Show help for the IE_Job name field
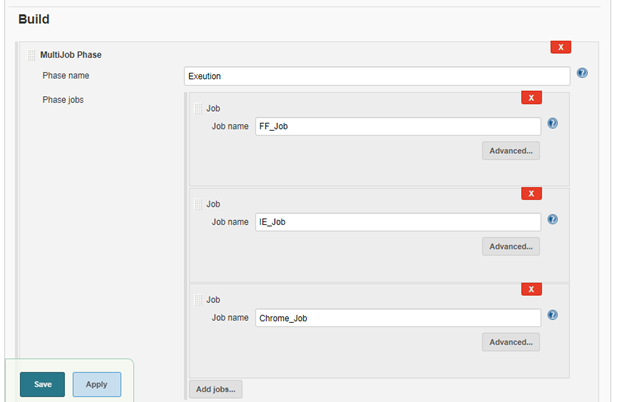 (552, 220)
